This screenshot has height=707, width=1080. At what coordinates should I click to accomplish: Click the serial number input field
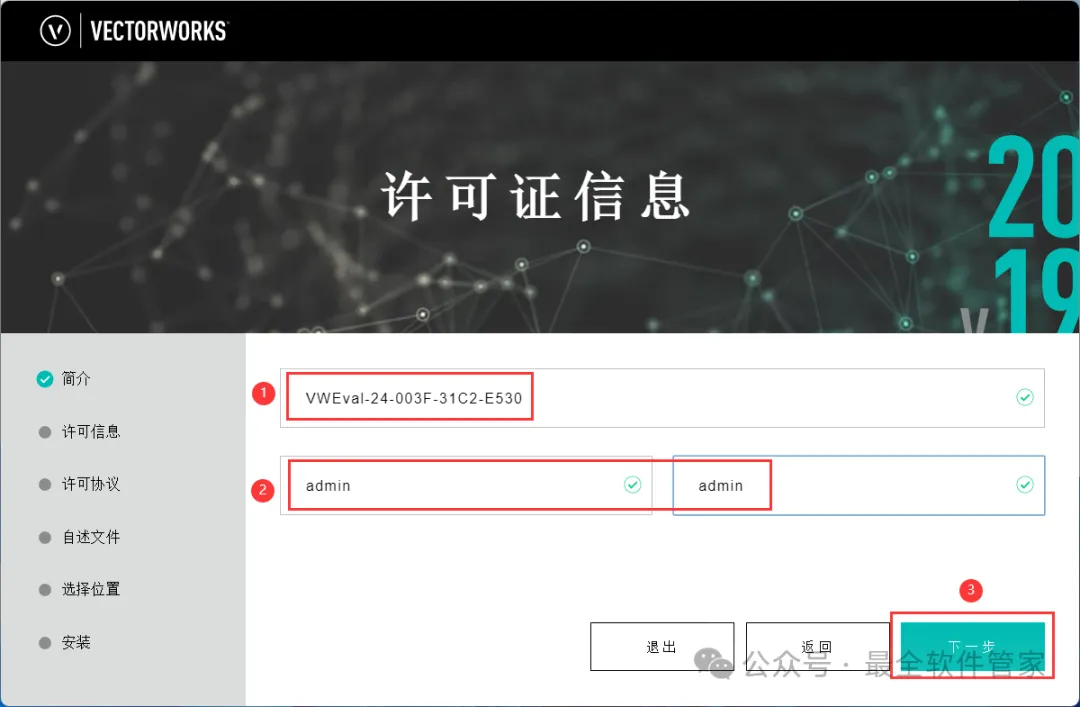pyautogui.click(x=662, y=398)
